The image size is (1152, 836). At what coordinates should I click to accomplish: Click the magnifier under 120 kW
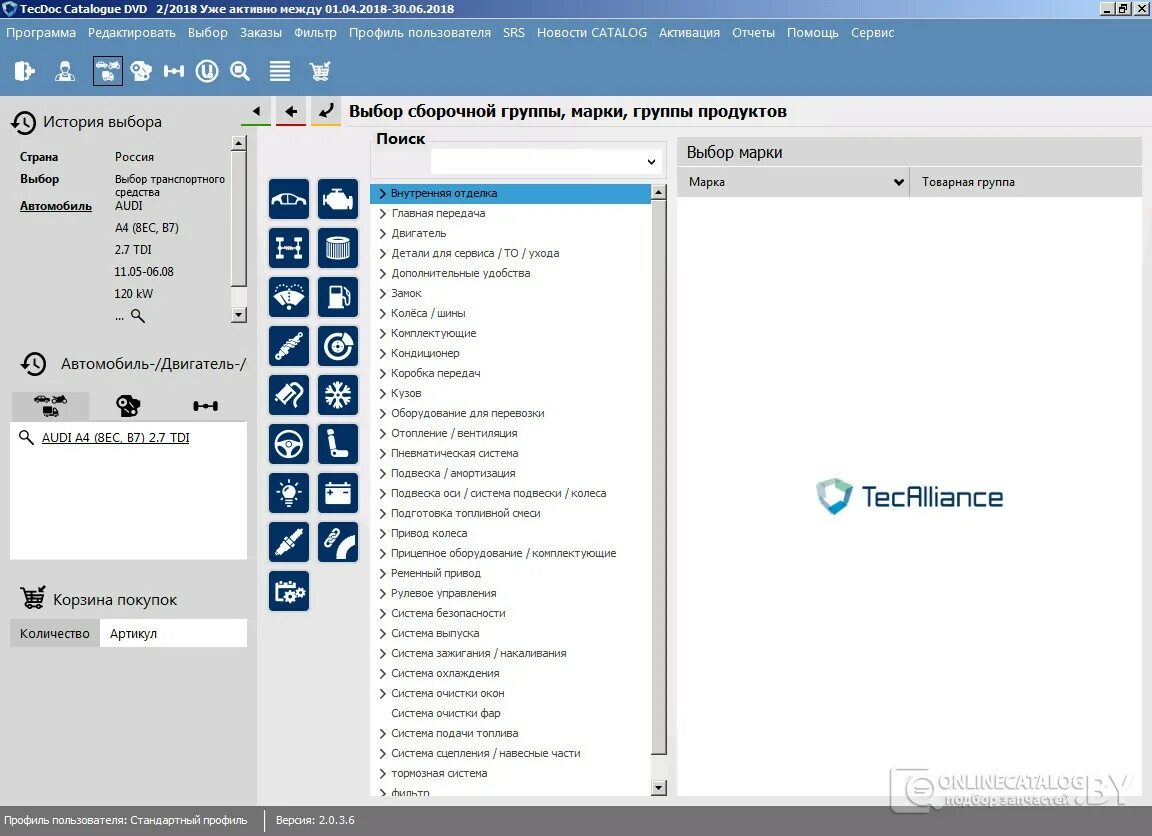click(x=137, y=316)
